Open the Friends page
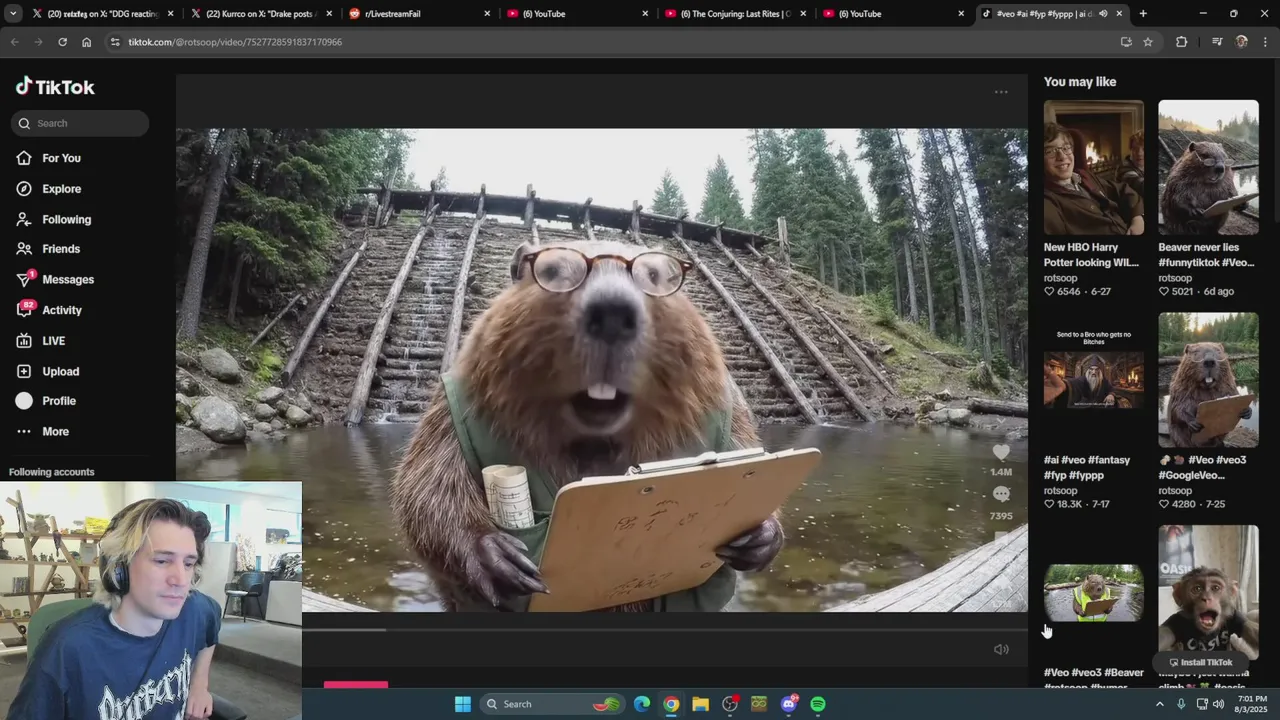Viewport: 1280px width, 720px height. [61, 249]
